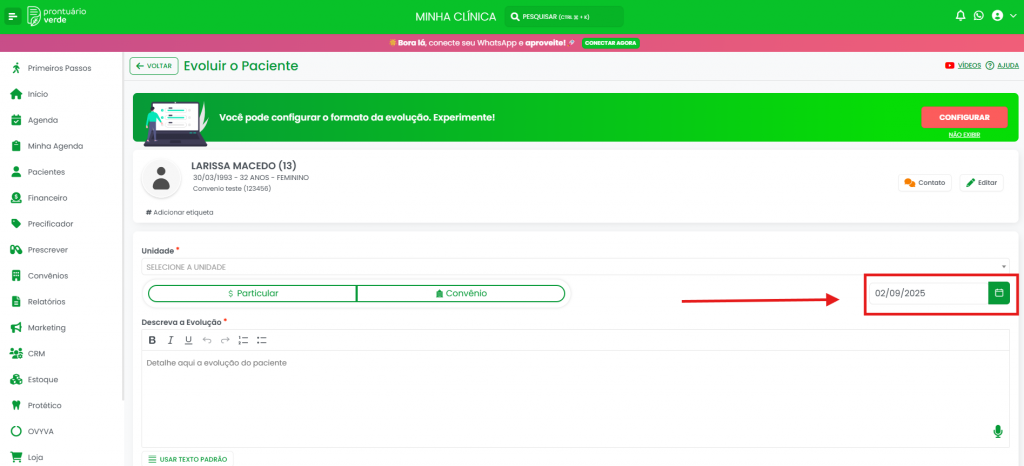Select the Convênio payment option

click(x=461, y=293)
